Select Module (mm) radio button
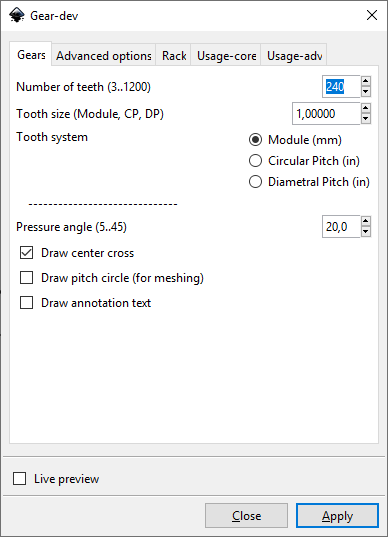 point(255,140)
